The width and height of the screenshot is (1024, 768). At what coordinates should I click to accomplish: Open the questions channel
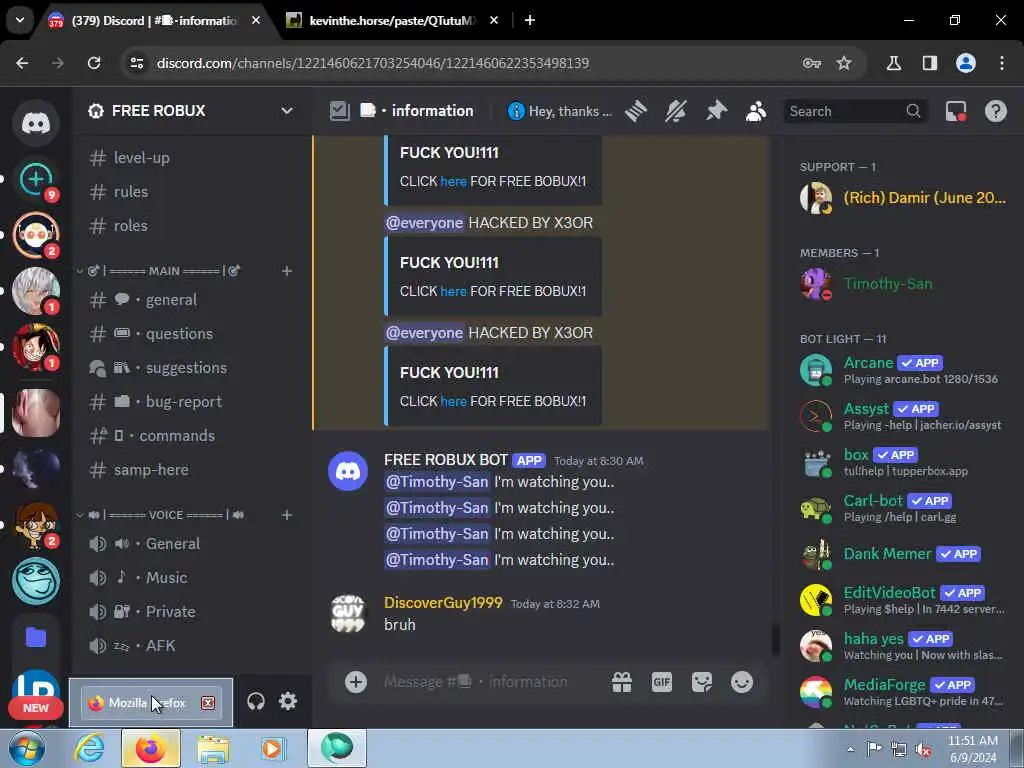pos(191,334)
